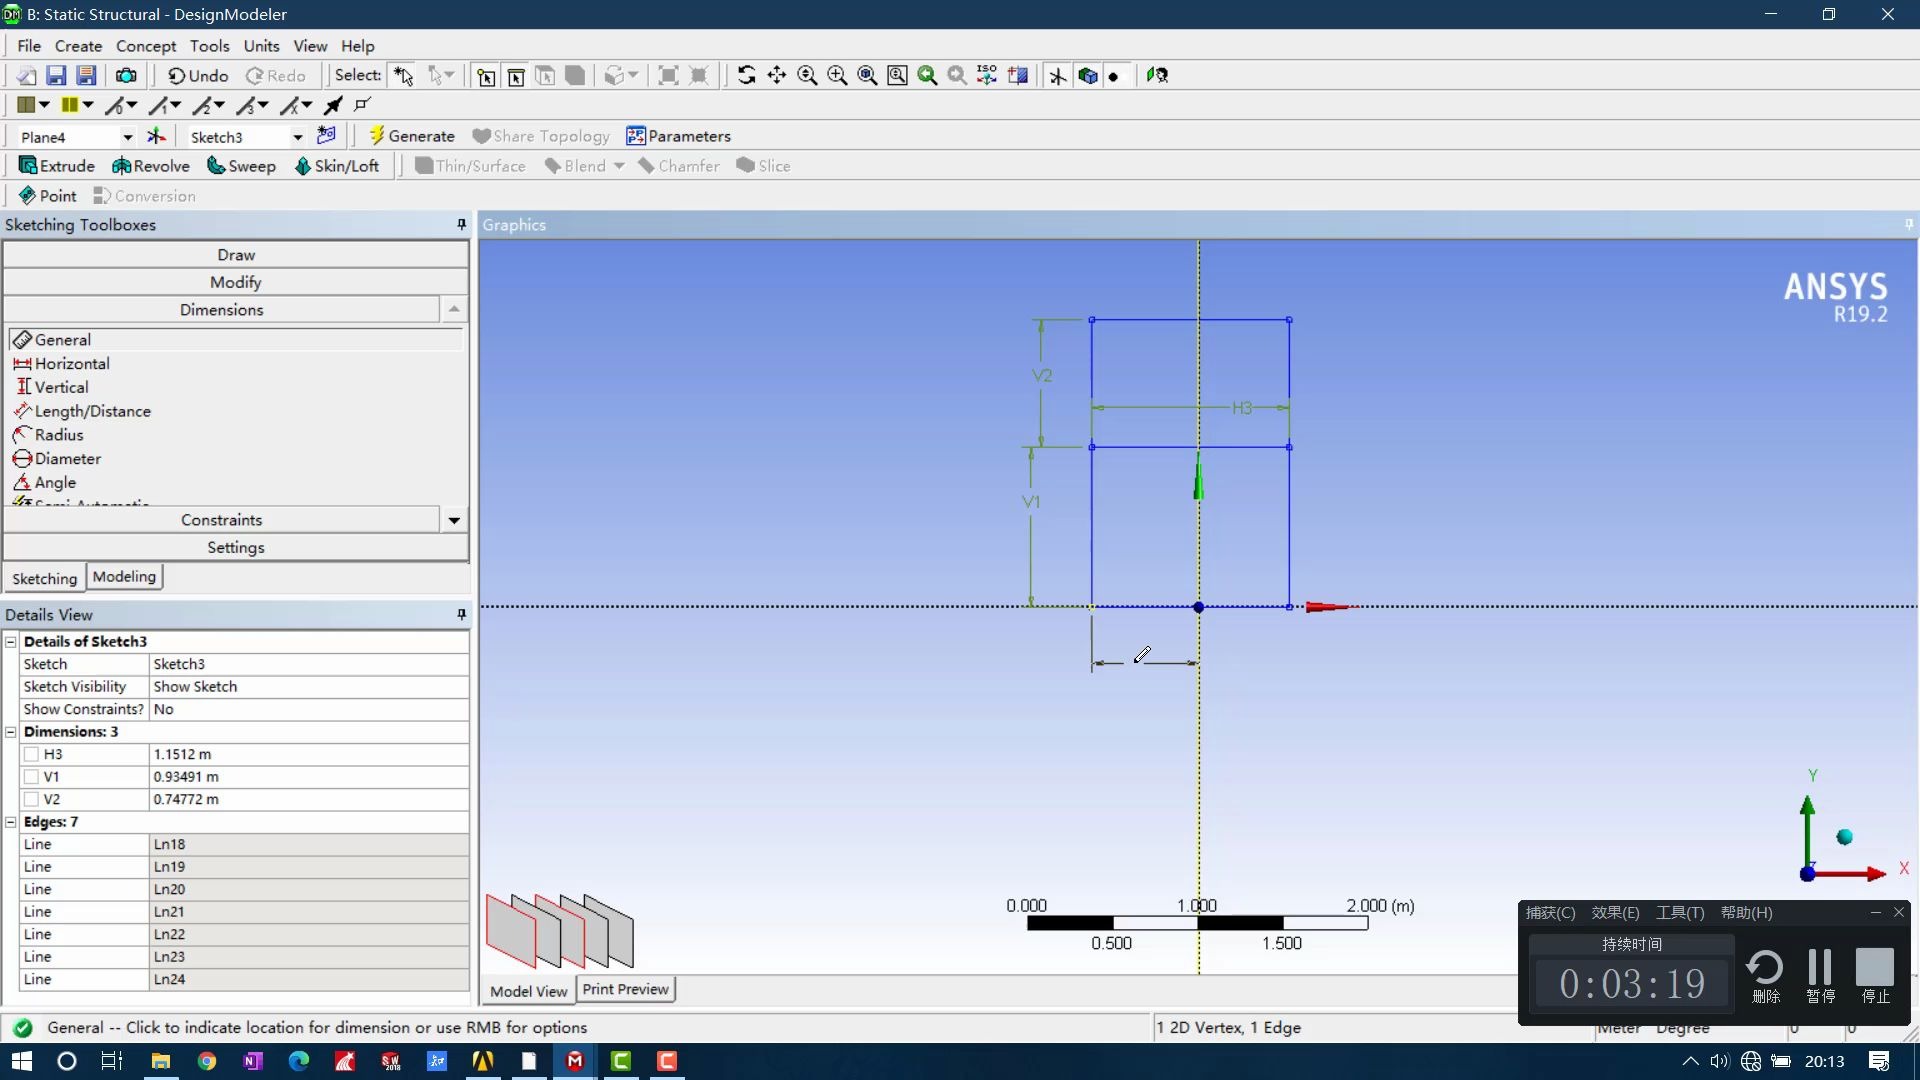This screenshot has height=1080, width=1920.
Task: Select the Angle dimension tool
Action: tap(44, 483)
